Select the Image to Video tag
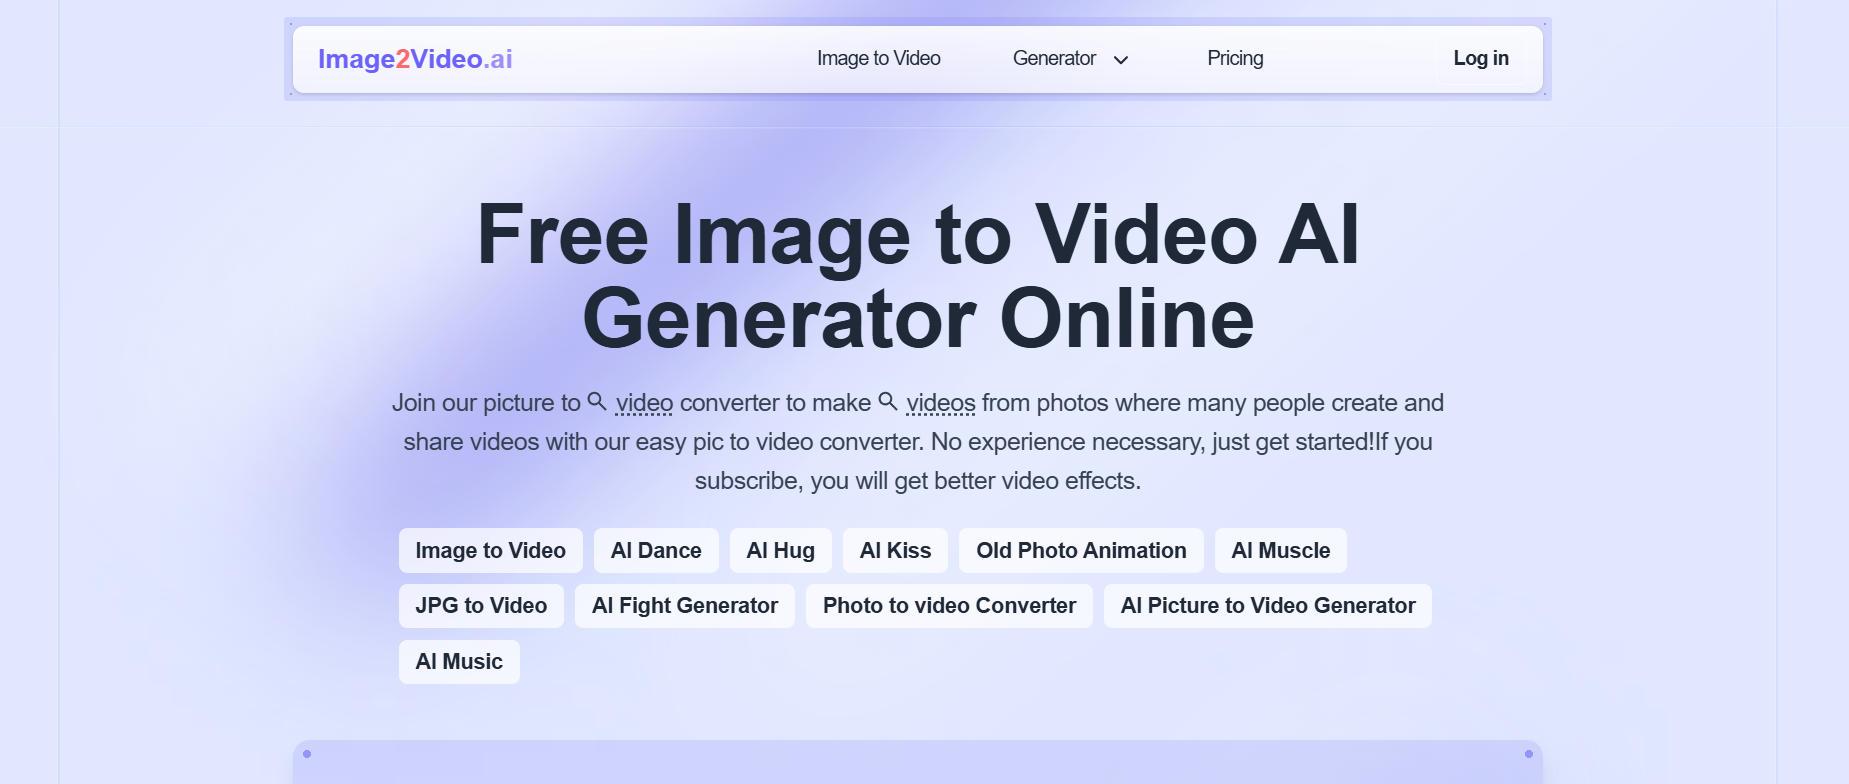Image resolution: width=1849 pixels, height=784 pixels. click(x=490, y=550)
